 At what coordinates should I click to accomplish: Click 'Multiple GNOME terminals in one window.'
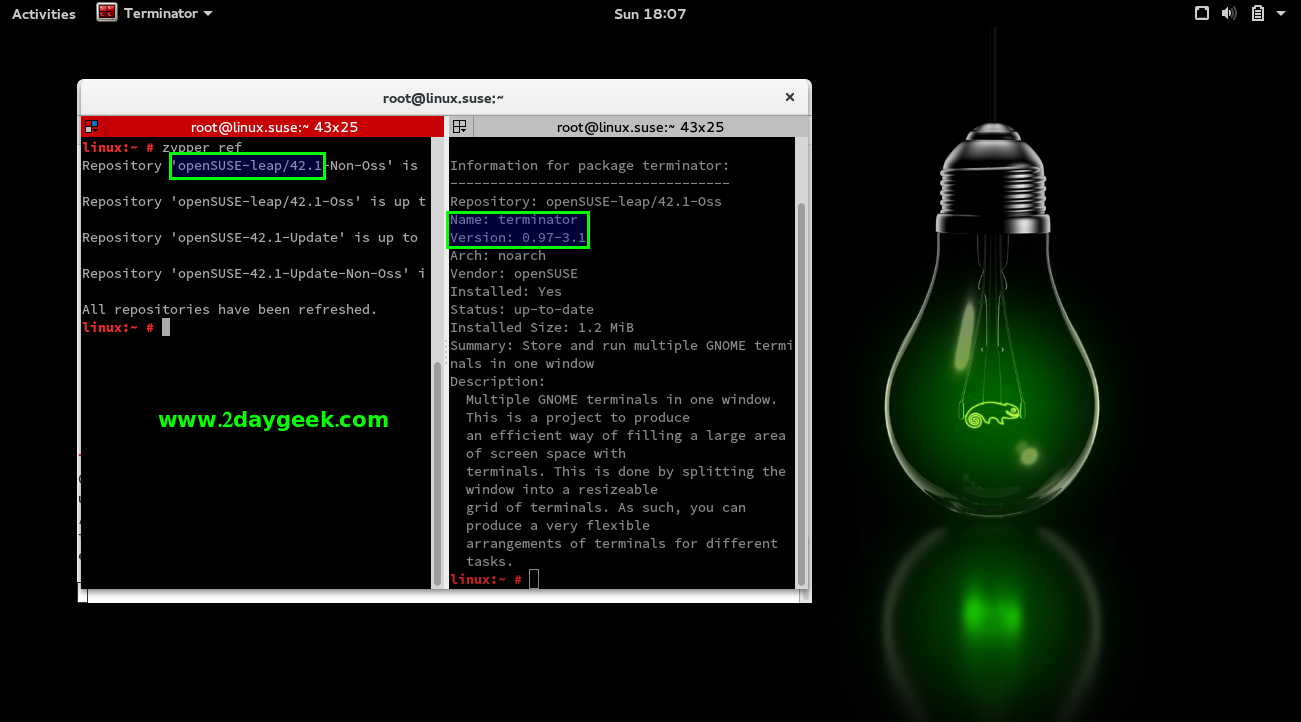tap(622, 399)
